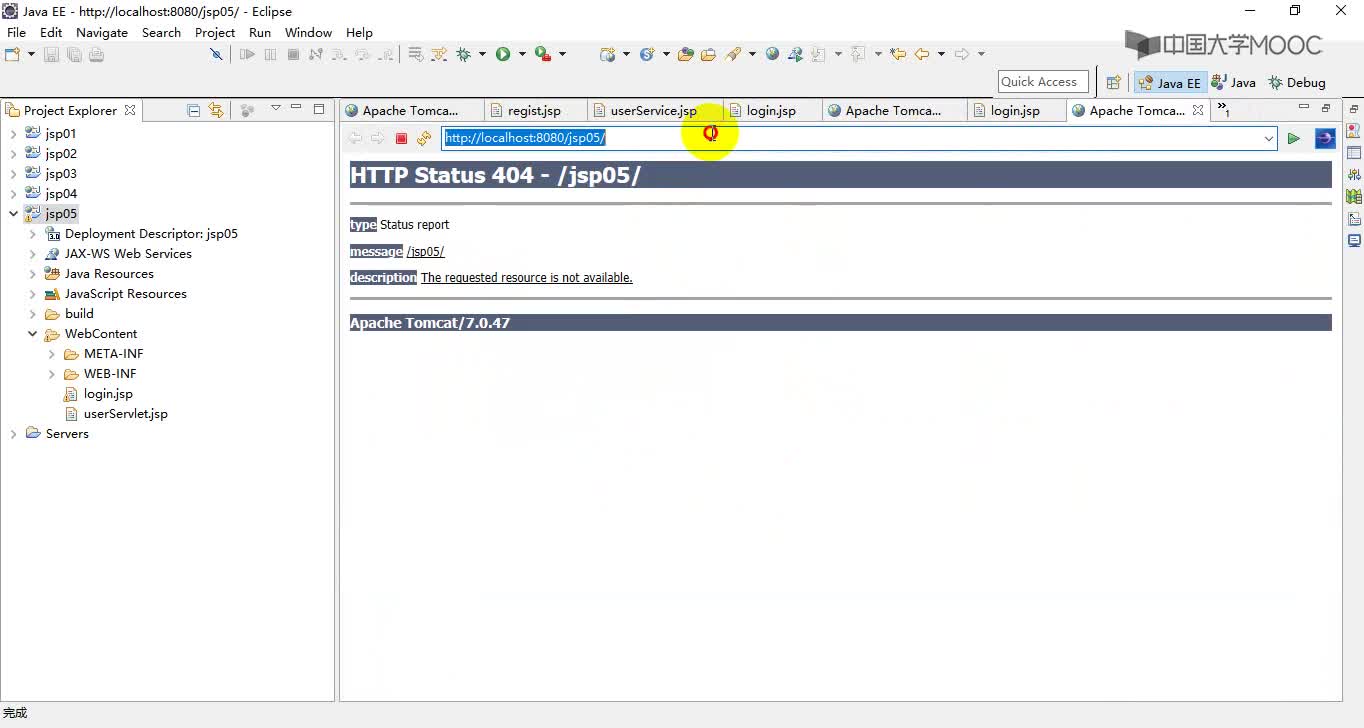This screenshot has height=728, width=1364.
Task: Expand the WEB-INF folder
Action: click(x=52, y=373)
